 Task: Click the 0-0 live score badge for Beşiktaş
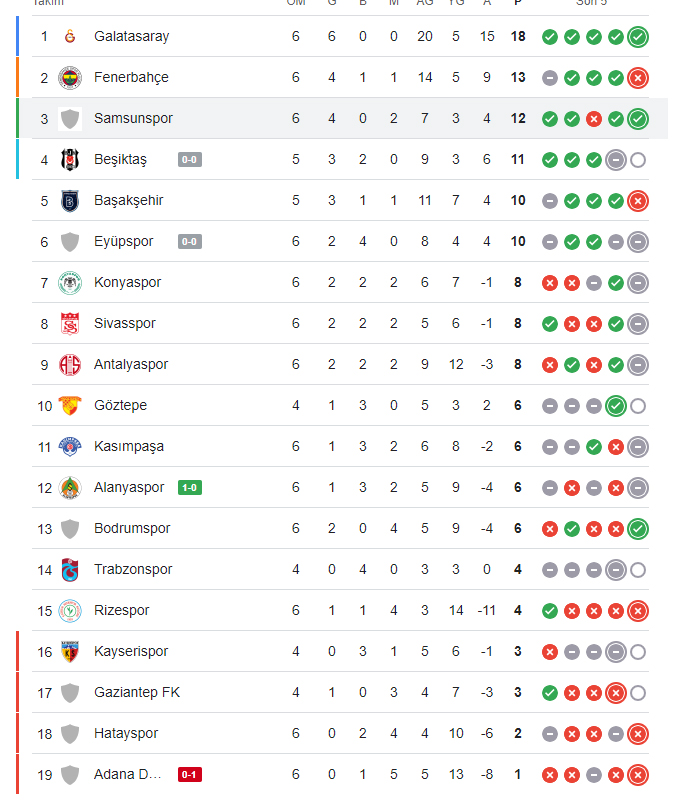click(x=190, y=160)
